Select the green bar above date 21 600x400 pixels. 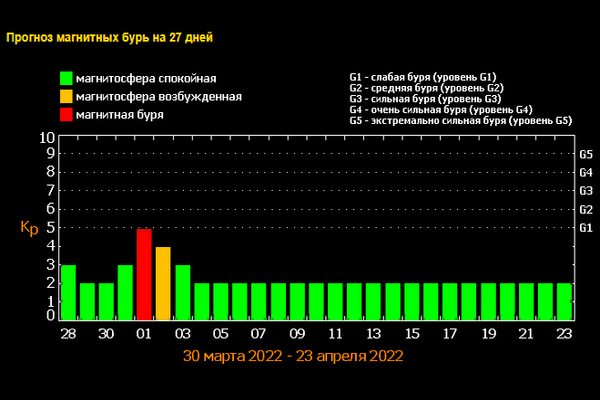pyautogui.click(x=526, y=302)
